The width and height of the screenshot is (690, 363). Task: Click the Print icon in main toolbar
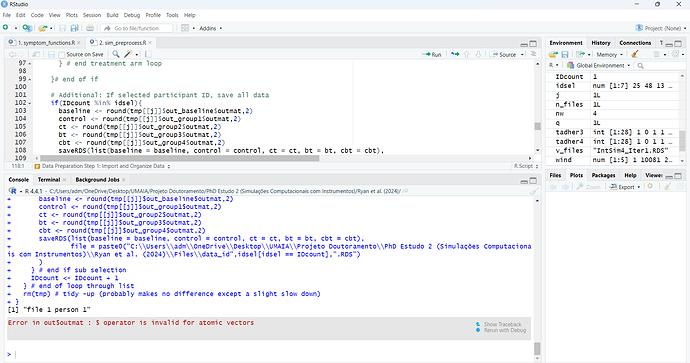pyautogui.click(x=90, y=28)
